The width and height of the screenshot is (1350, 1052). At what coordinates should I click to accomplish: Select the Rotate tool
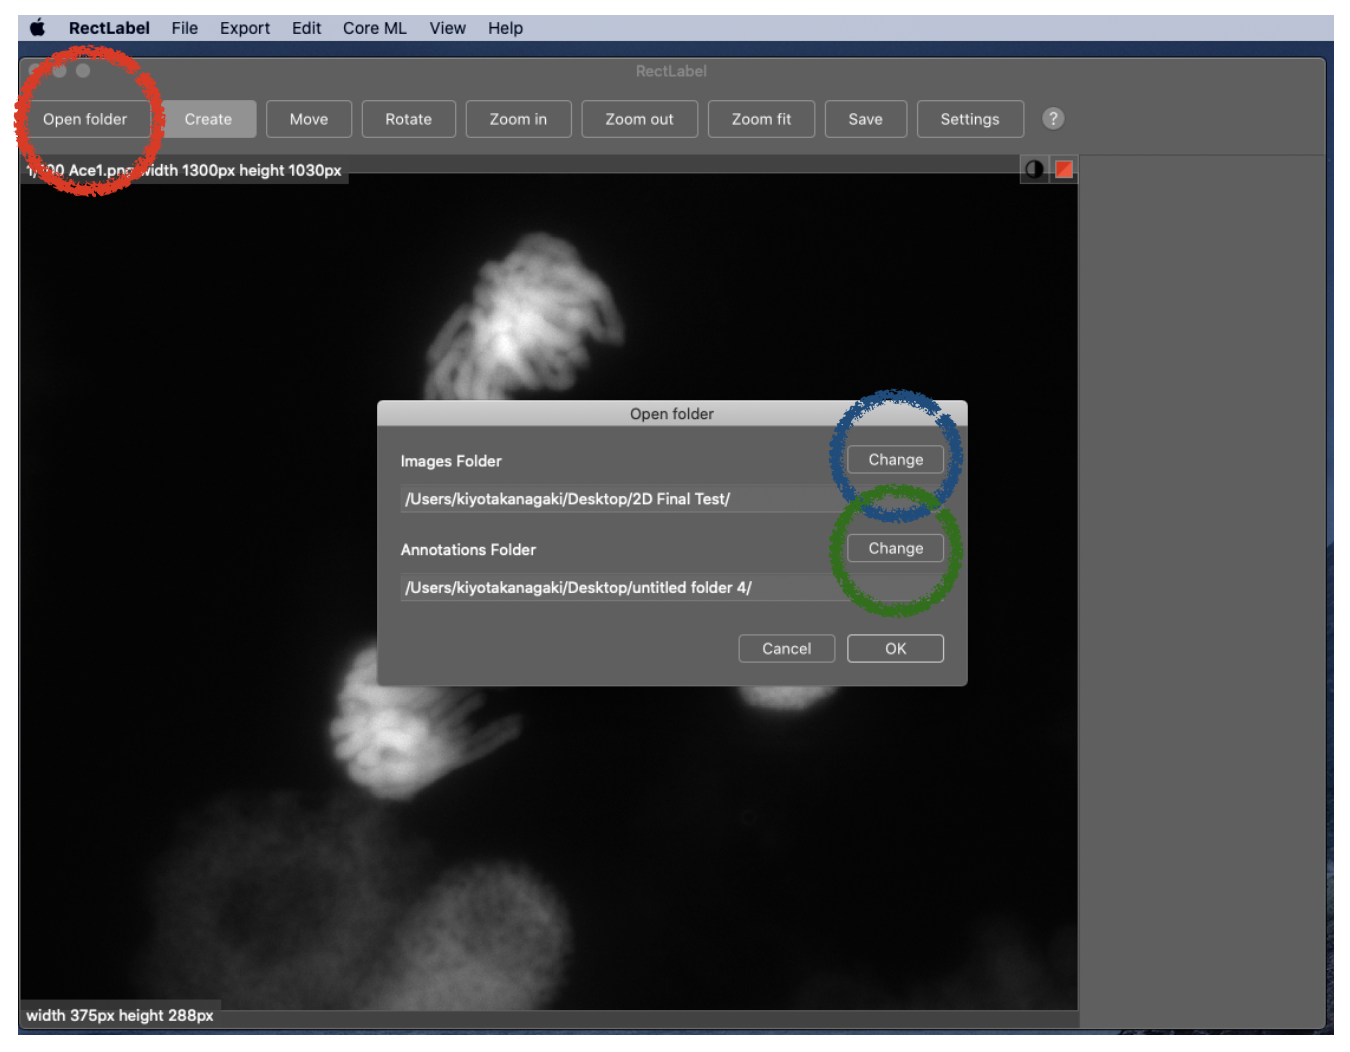408,119
